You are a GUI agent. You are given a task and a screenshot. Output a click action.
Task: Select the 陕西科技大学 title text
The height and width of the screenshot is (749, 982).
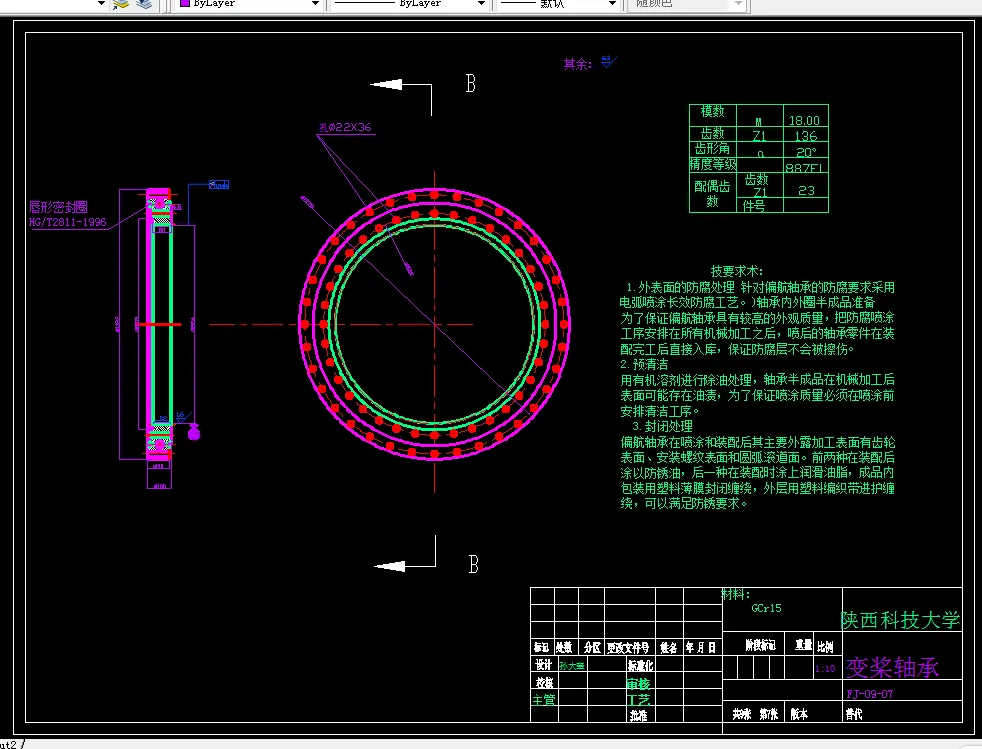point(901,620)
